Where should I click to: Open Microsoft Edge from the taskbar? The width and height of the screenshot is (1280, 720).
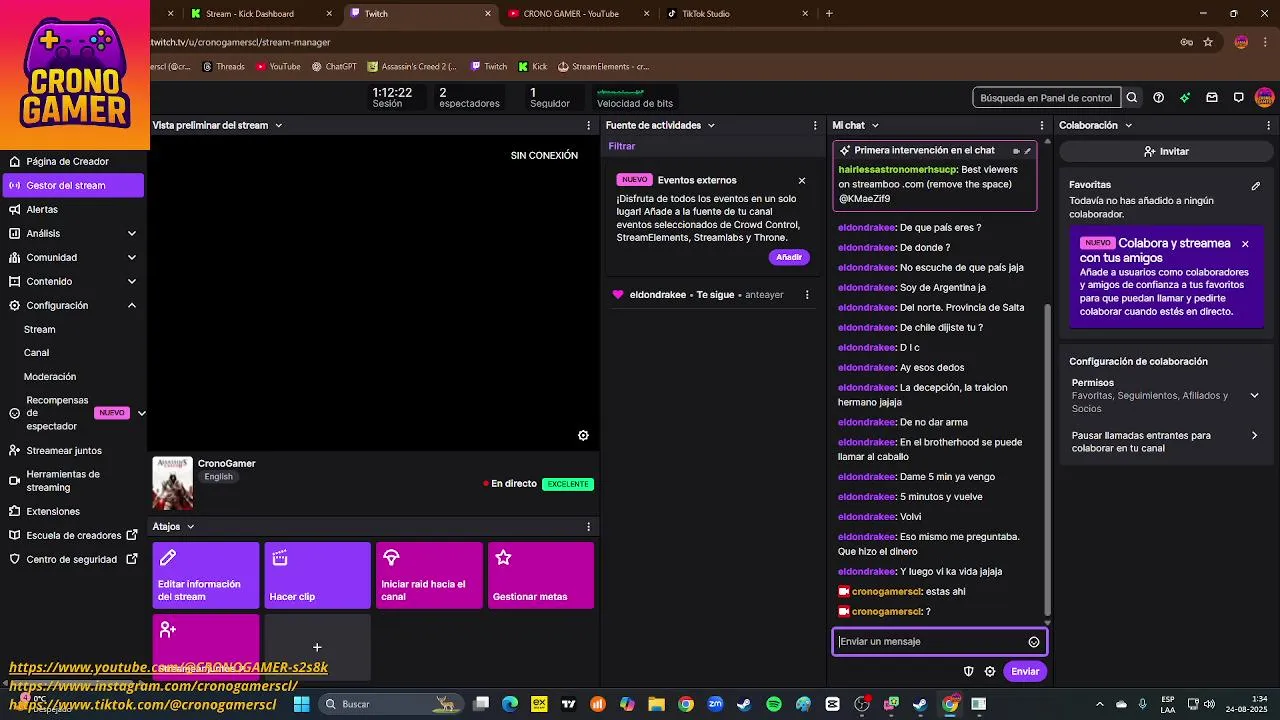510,704
